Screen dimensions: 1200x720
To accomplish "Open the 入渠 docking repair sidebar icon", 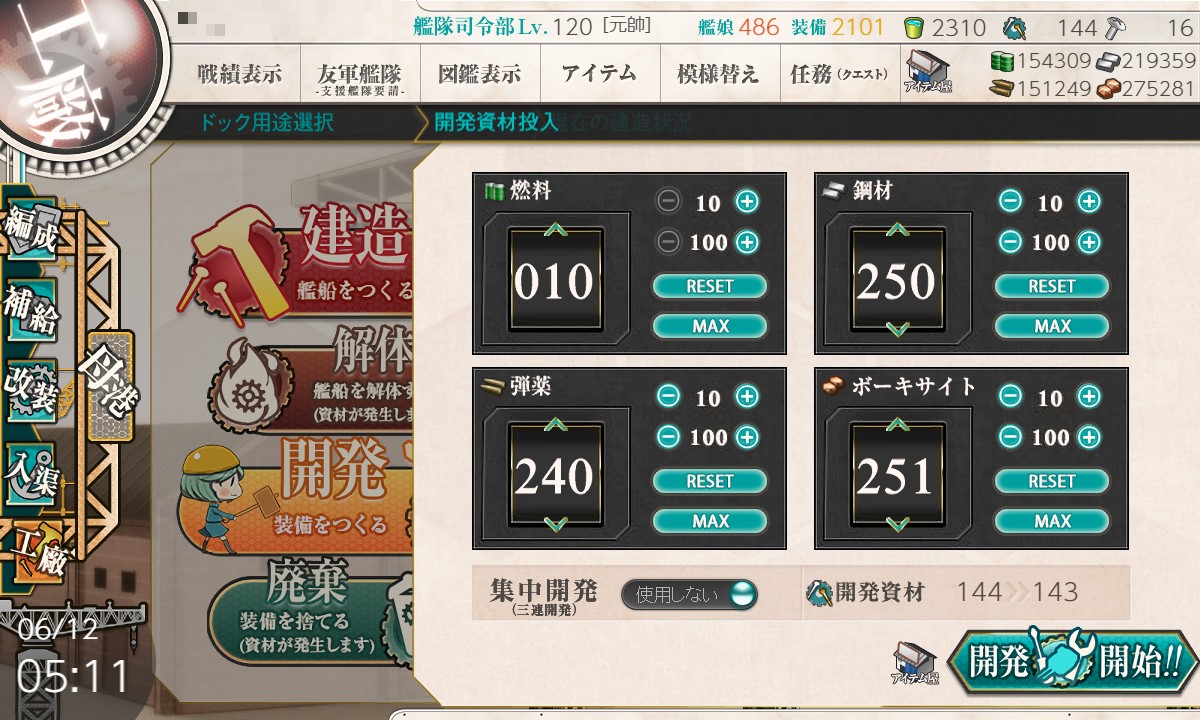I will pyautogui.click(x=30, y=467).
